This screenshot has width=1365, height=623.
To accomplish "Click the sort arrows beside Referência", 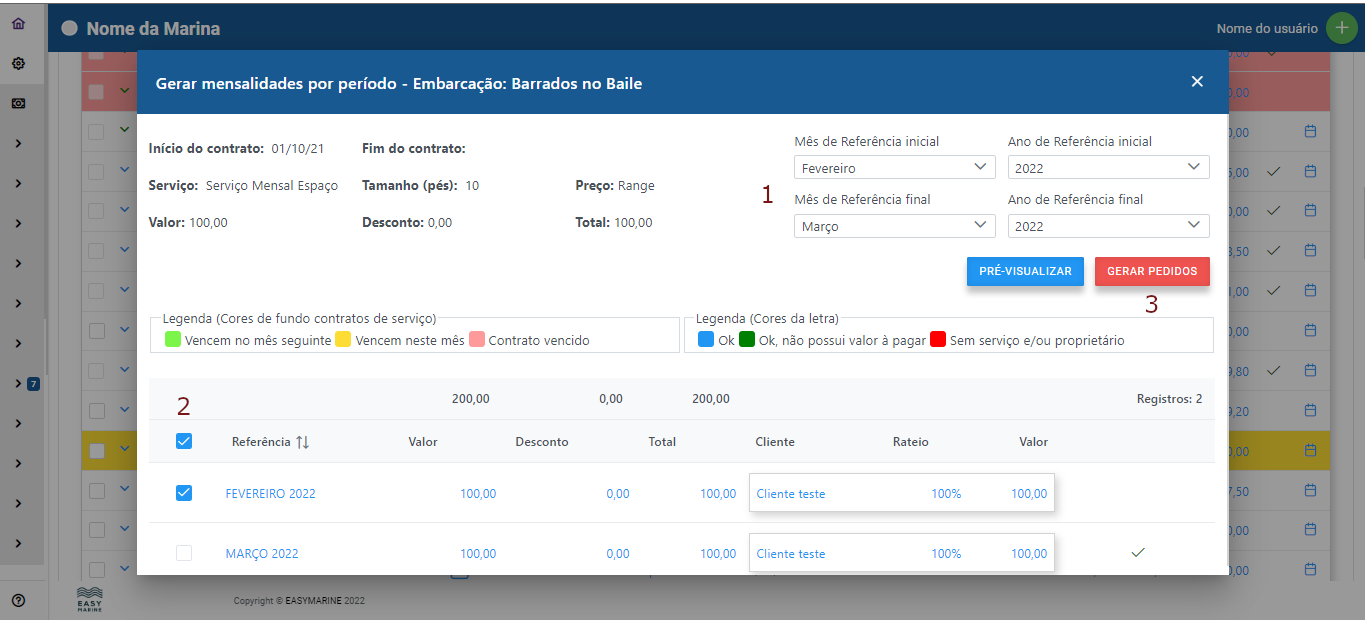I will [x=302, y=442].
